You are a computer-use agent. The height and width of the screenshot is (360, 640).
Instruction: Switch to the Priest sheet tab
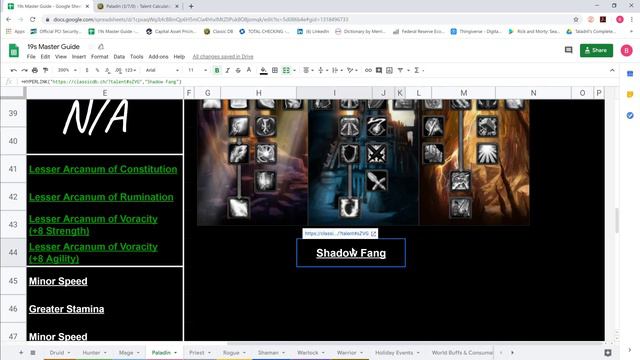click(x=200, y=352)
